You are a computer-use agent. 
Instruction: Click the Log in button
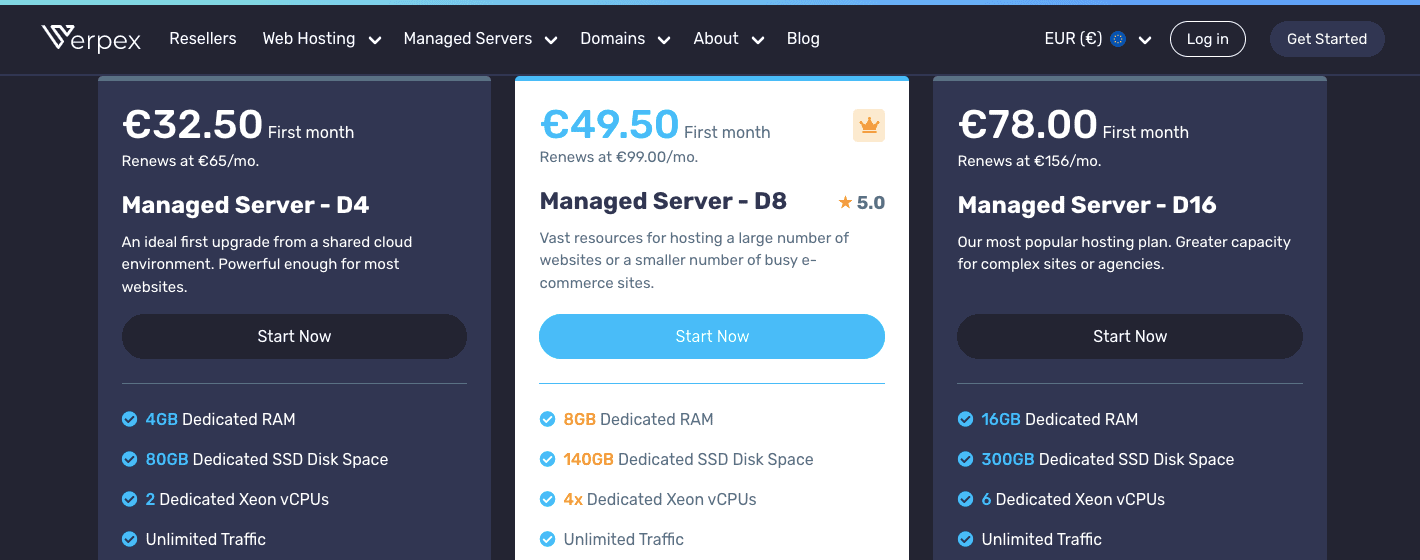point(1207,39)
